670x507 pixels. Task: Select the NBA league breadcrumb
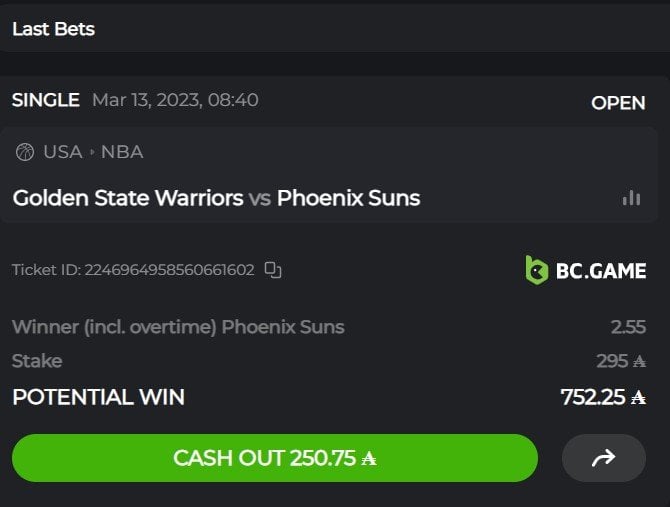(122, 152)
